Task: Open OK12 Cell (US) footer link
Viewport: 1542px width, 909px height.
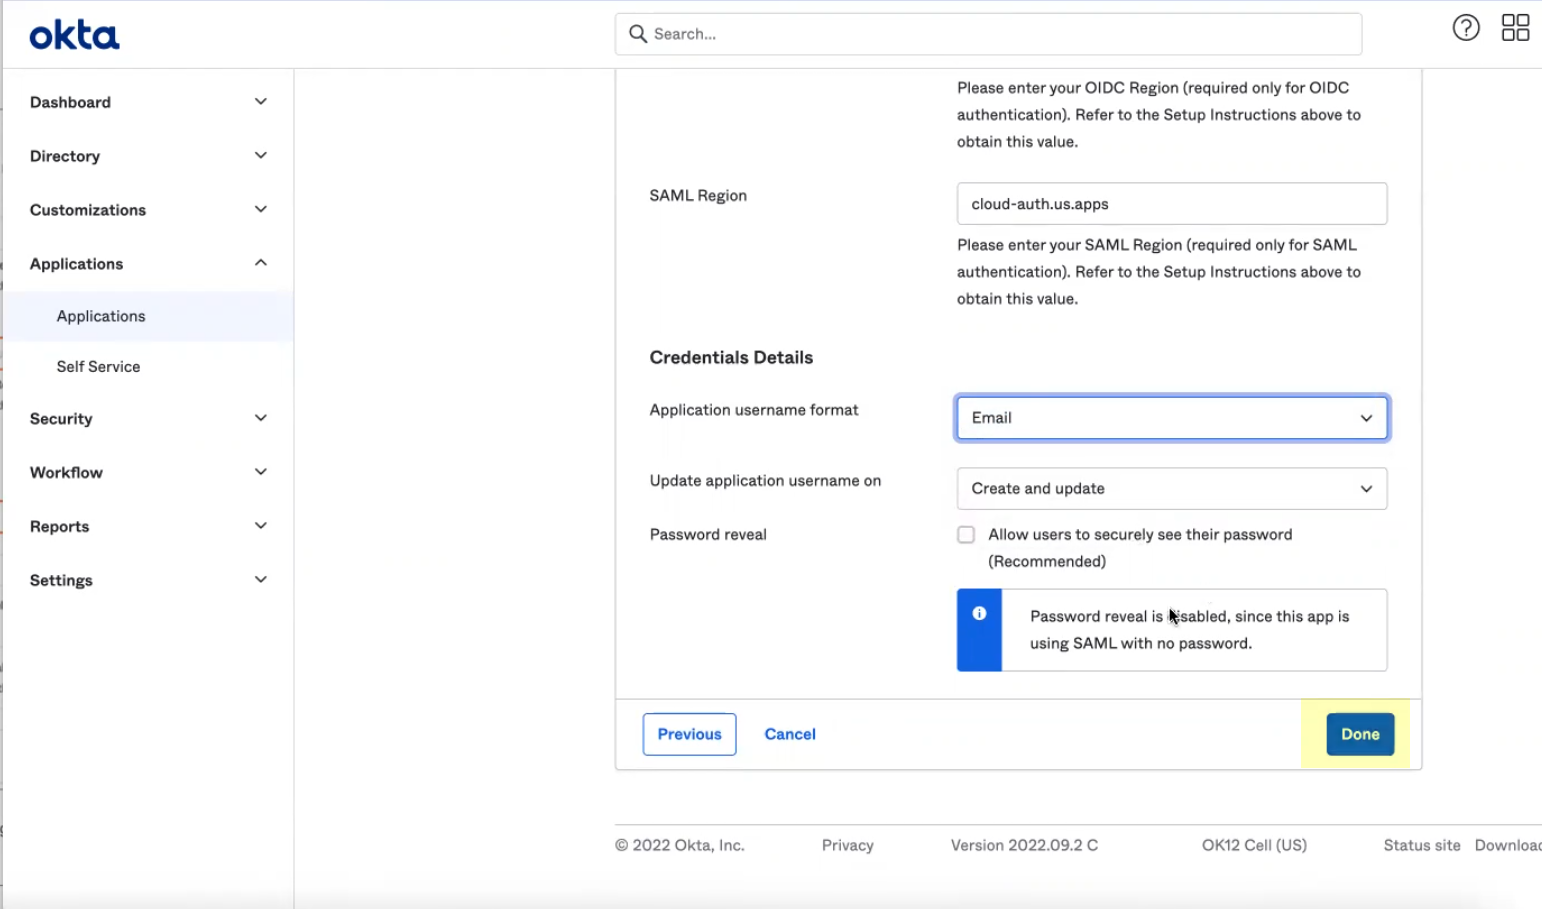Action: (x=1254, y=845)
